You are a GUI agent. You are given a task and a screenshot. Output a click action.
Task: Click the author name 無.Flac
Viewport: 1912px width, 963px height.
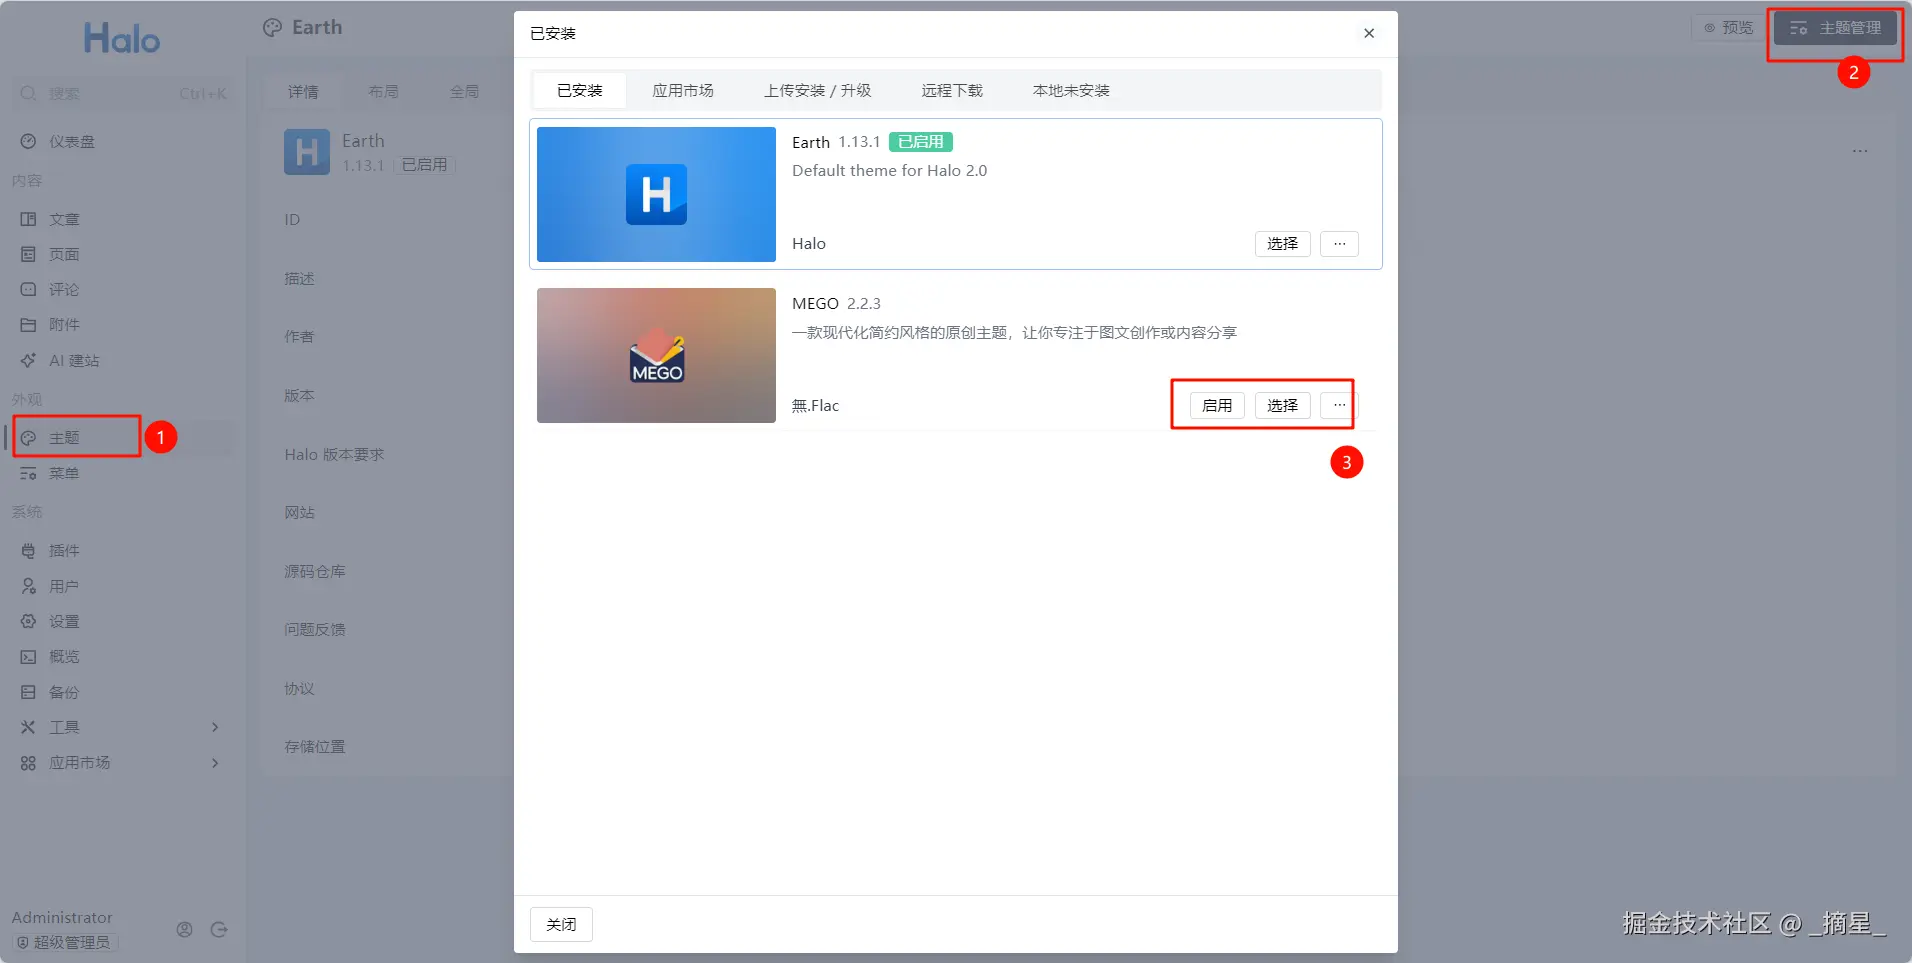(x=815, y=406)
